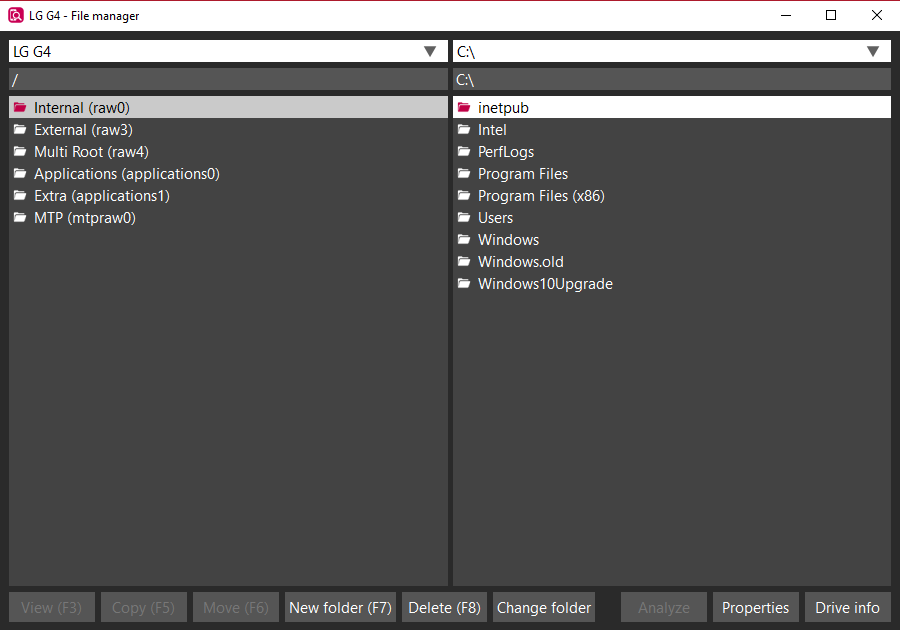Image resolution: width=900 pixels, height=630 pixels.
Task: Click the folder icon beside MTP (mtpraw0)
Action: pyautogui.click(x=20, y=218)
